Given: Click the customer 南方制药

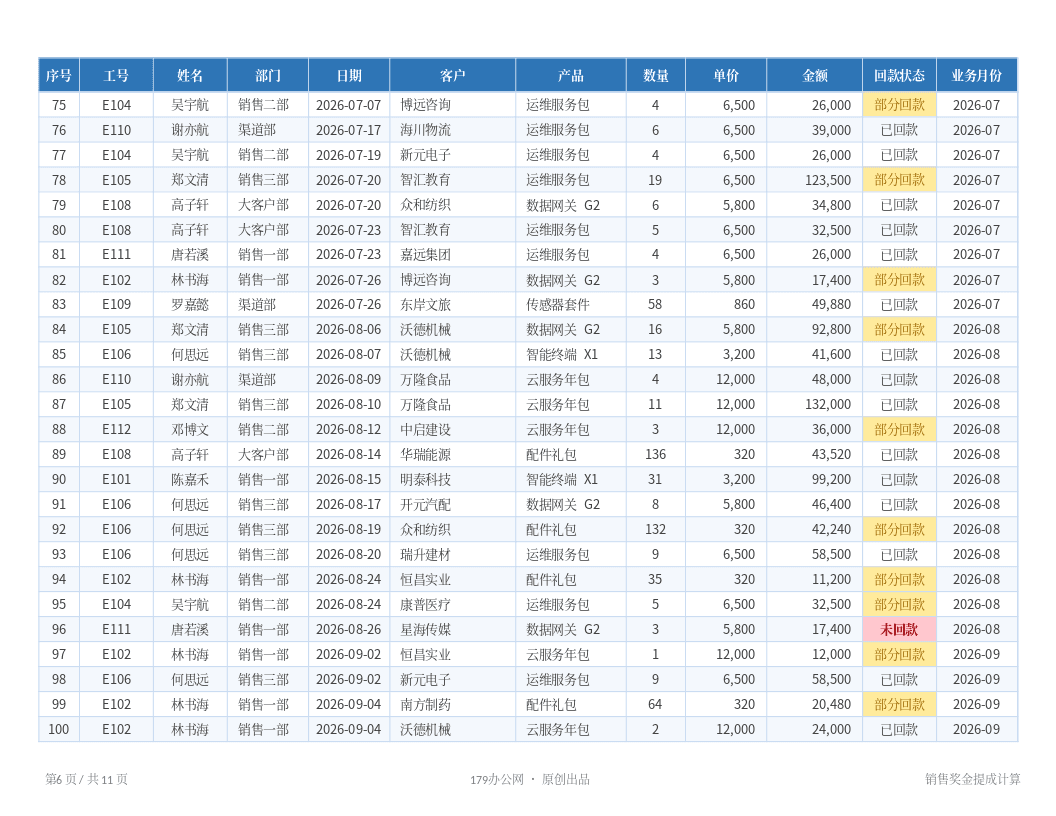Looking at the screenshot, I should [x=426, y=704].
